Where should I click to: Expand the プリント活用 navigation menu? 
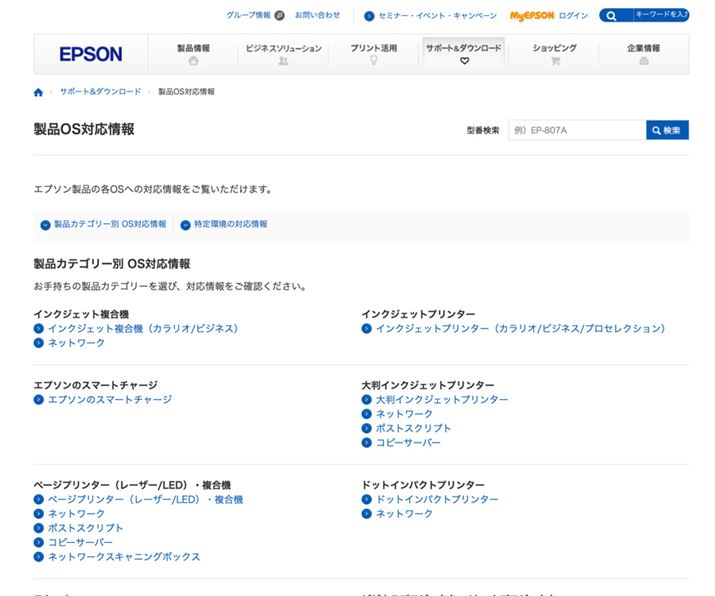[x=373, y=53]
